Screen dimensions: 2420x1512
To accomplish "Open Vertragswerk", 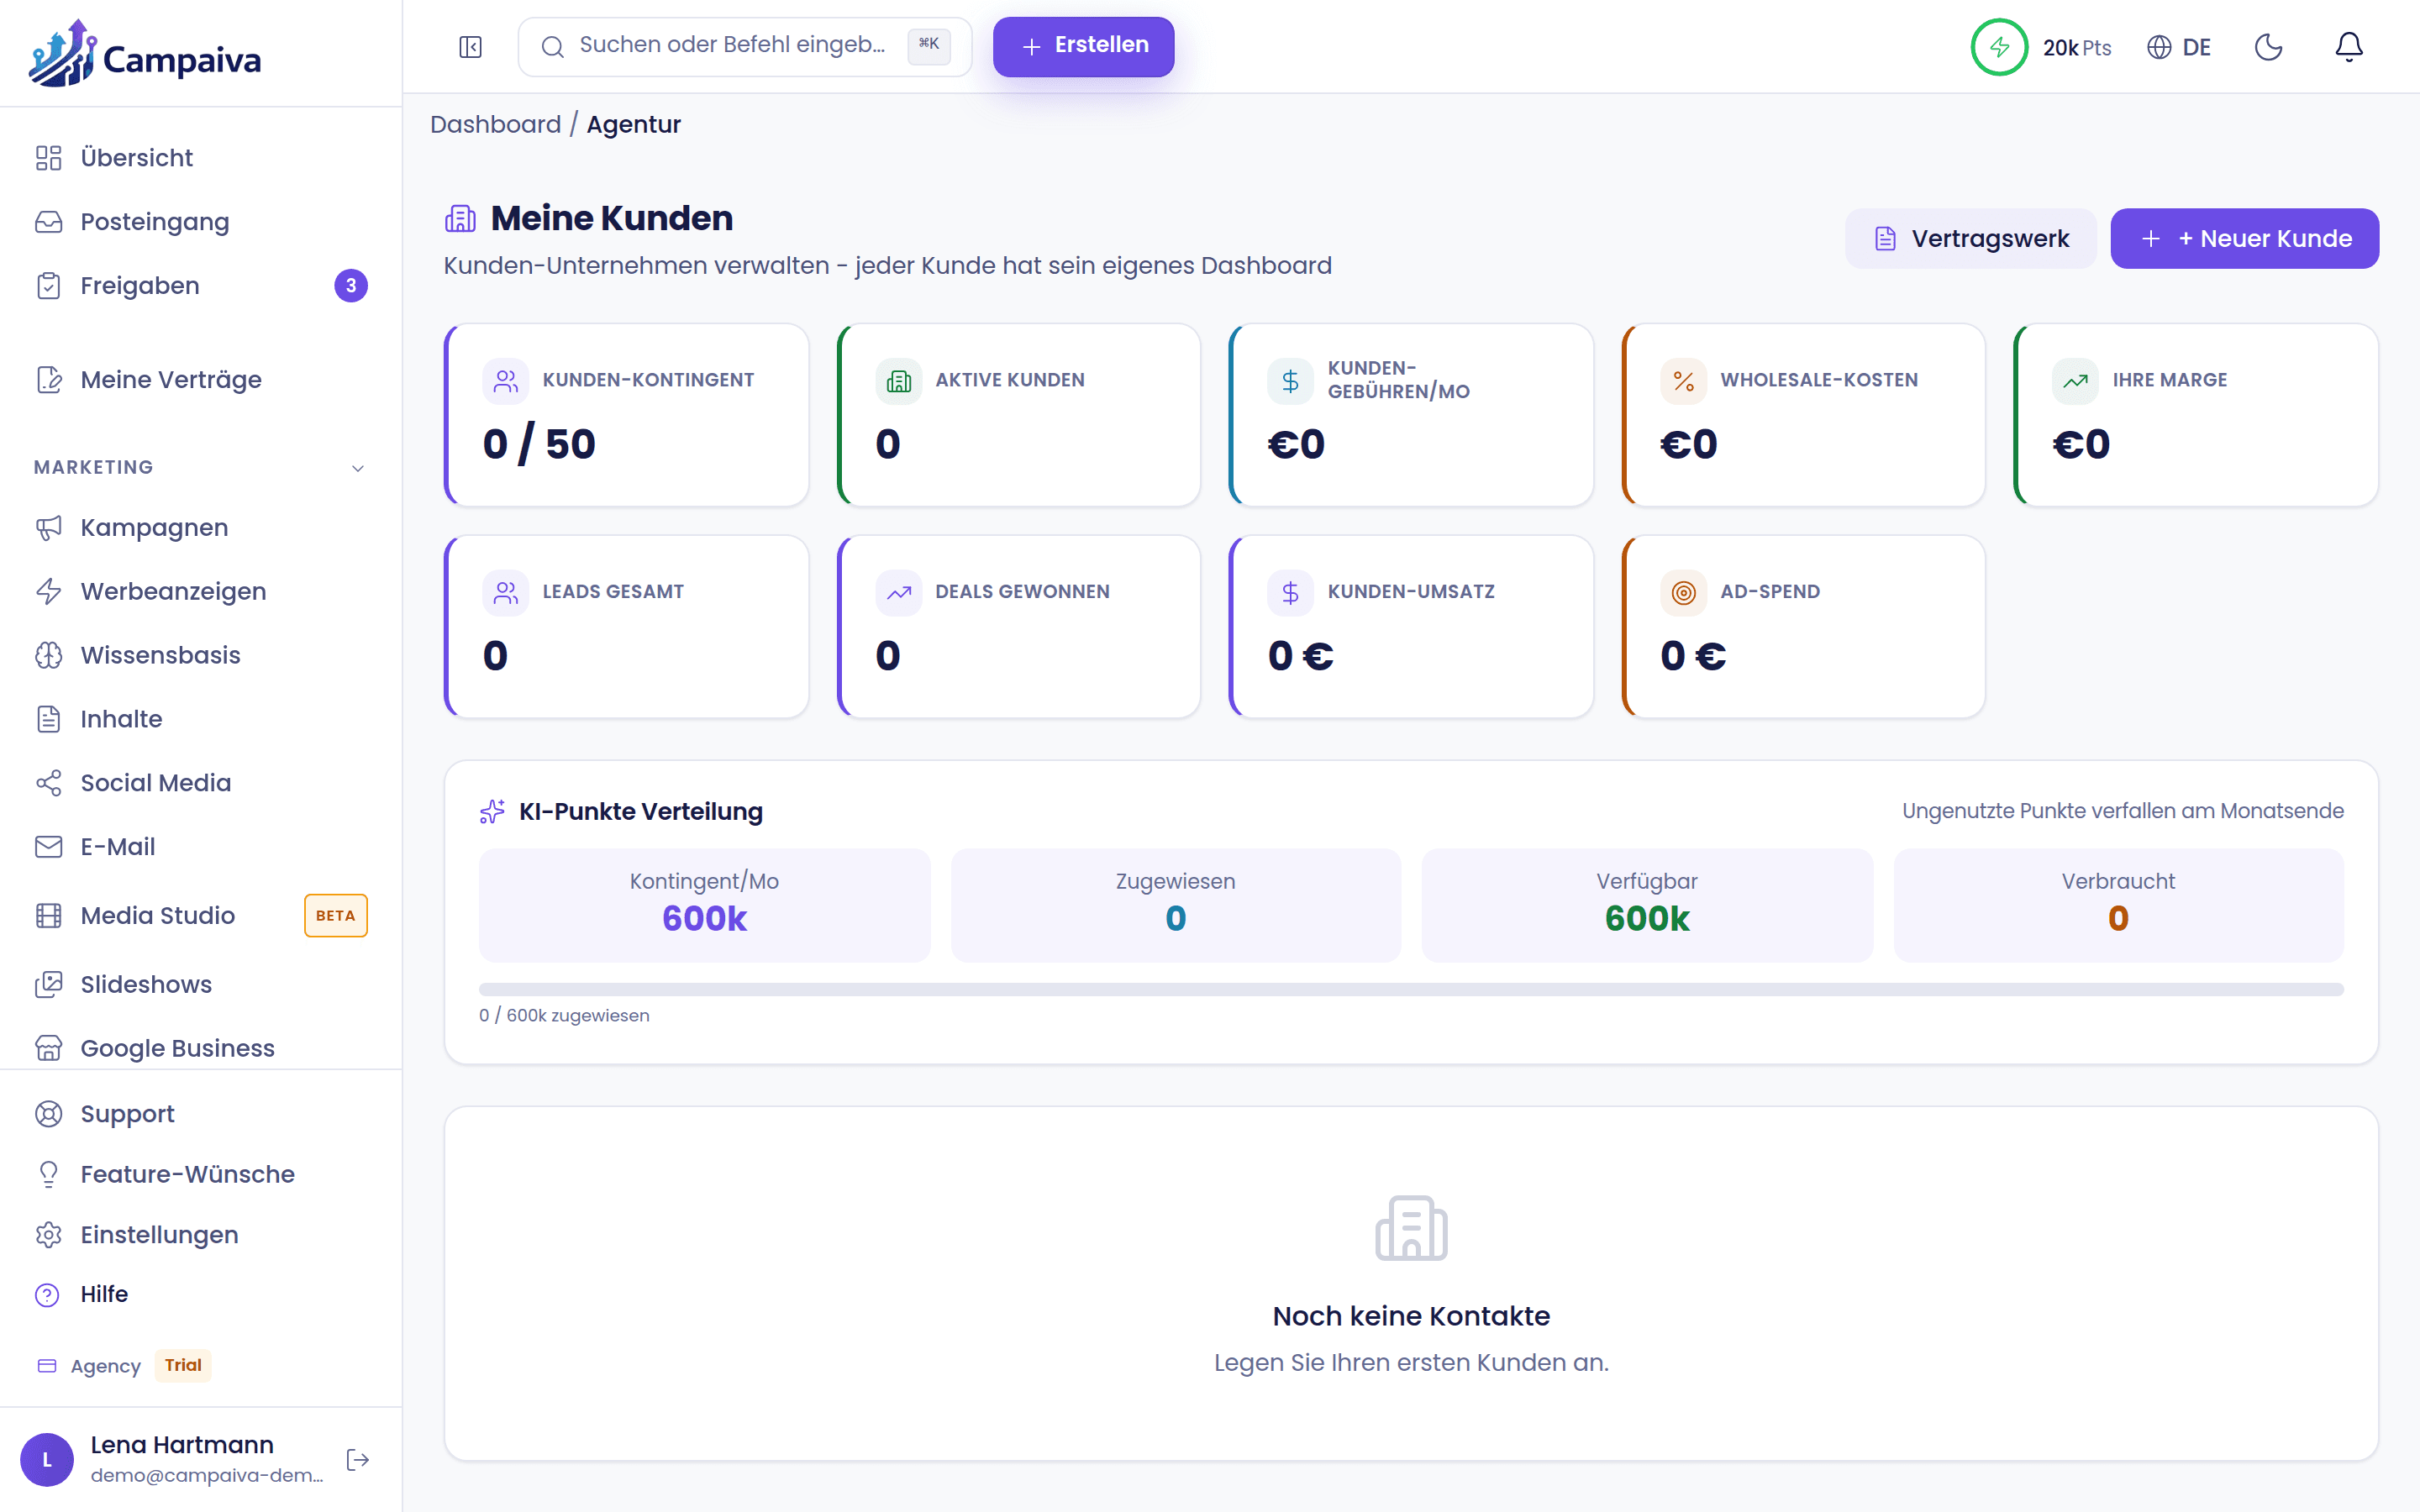I will pyautogui.click(x=1970, y=239).
